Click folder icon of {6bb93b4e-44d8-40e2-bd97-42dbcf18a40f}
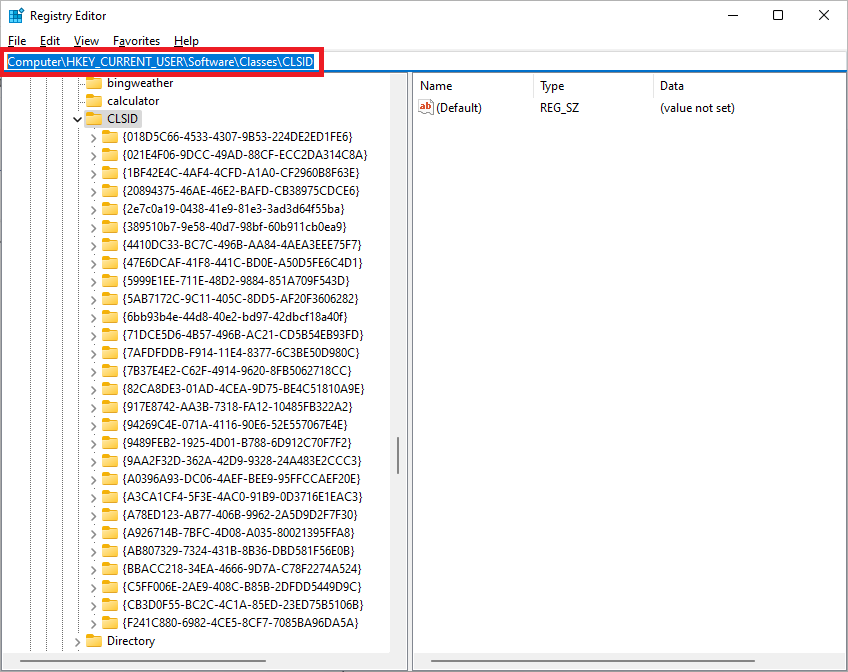Viewport: 848px width, 672px height. 110,316
